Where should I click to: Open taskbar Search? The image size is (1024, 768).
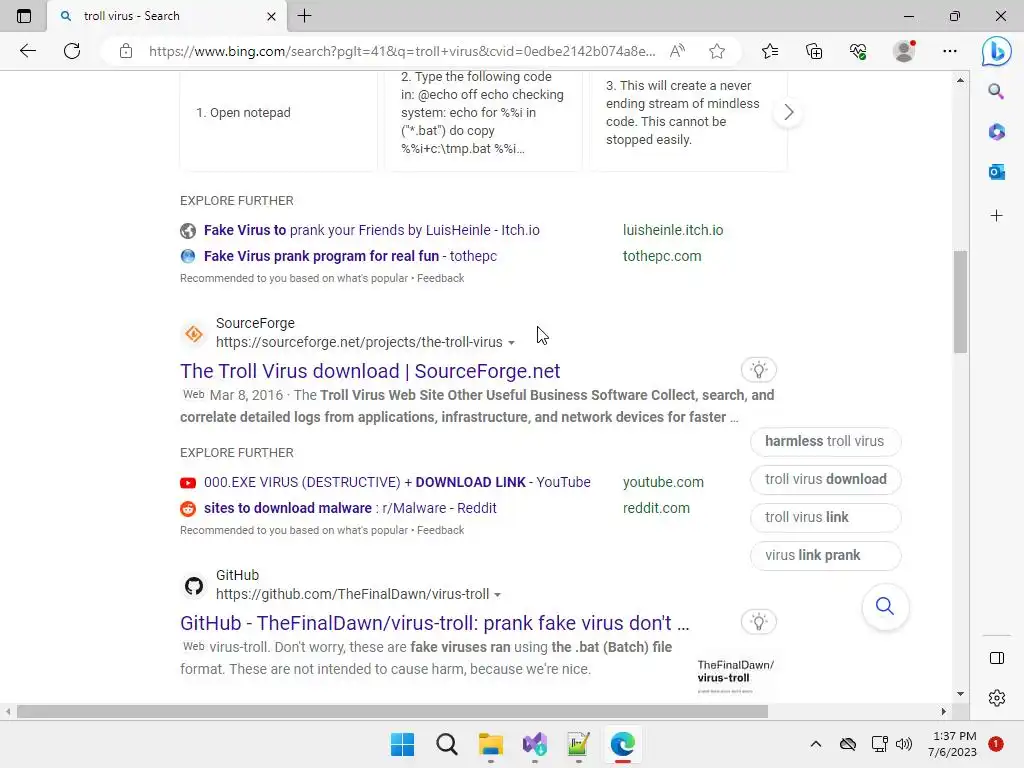point(447,744)
